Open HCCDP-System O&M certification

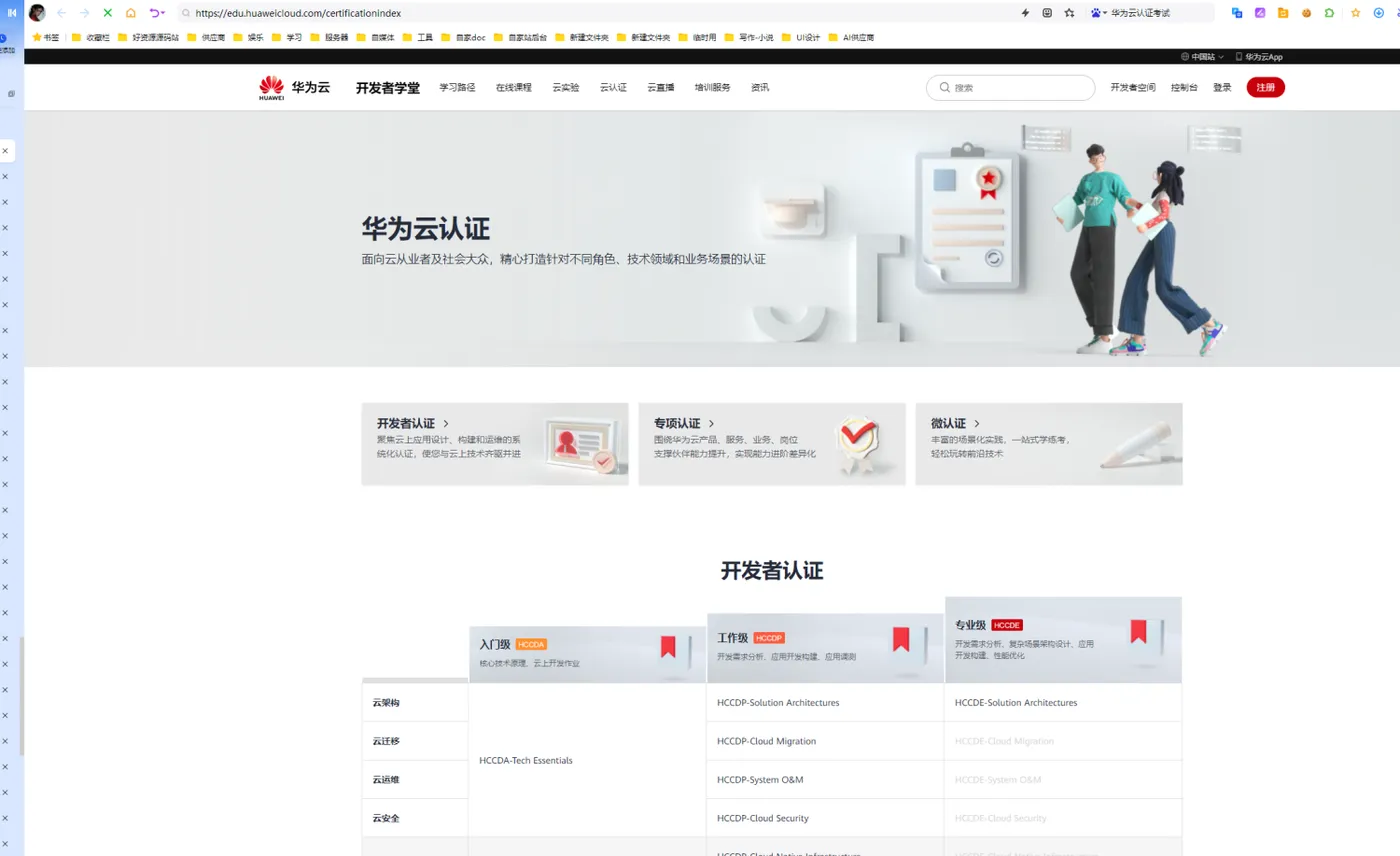click(760, 779)
